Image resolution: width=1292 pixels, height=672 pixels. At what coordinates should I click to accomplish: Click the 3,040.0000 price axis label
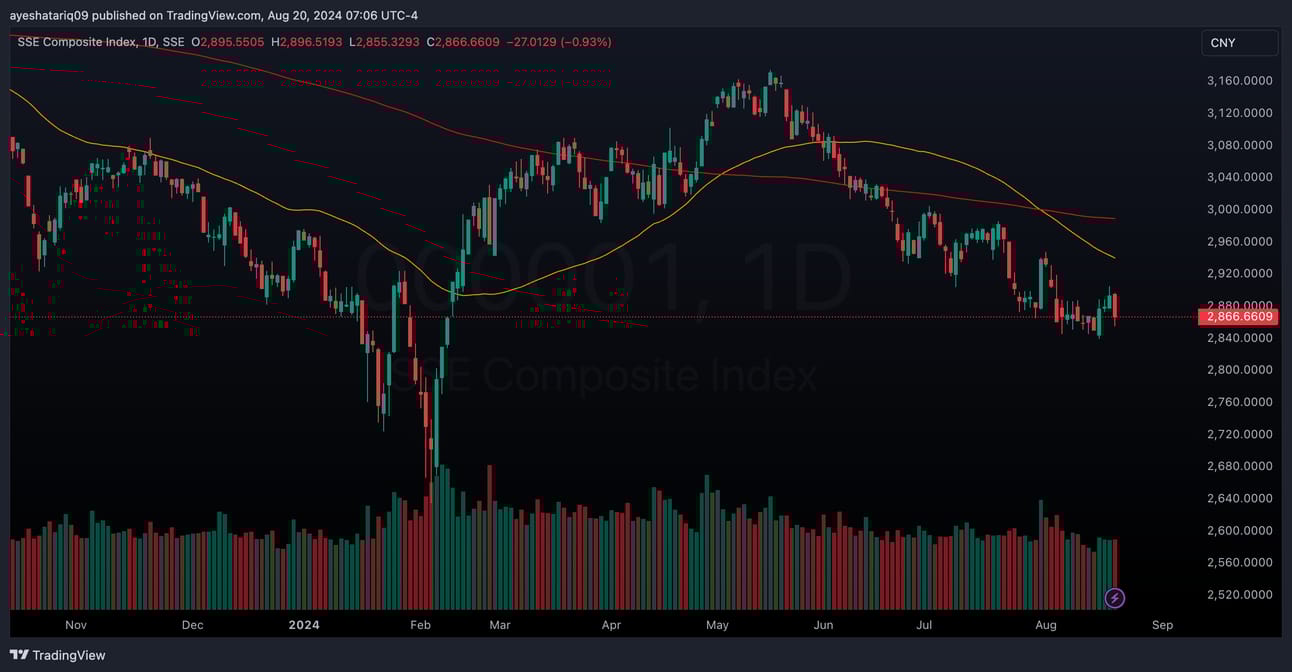[1239, 177]
